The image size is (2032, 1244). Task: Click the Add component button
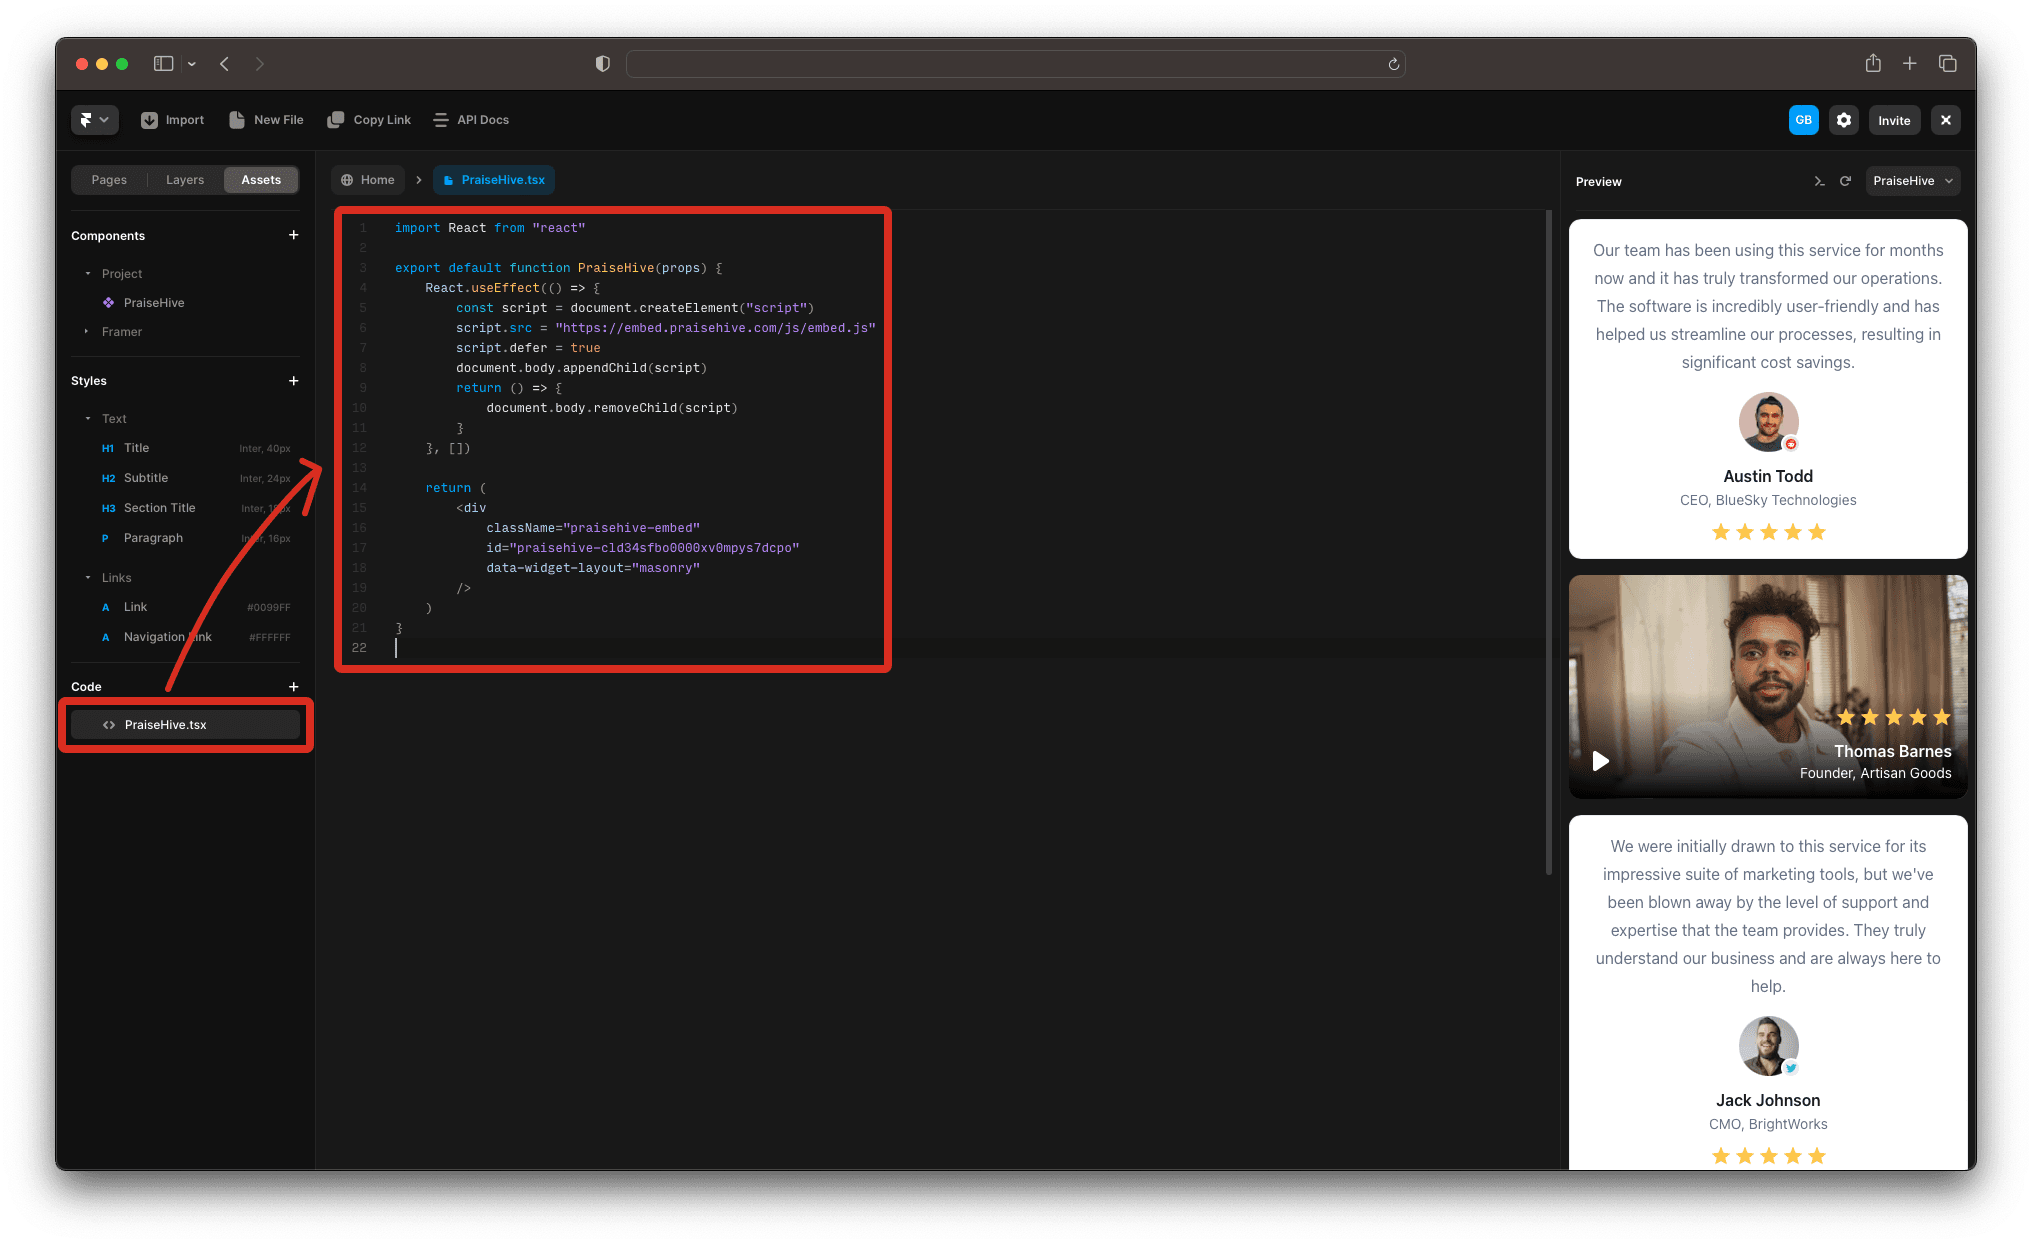click(293, 234)
